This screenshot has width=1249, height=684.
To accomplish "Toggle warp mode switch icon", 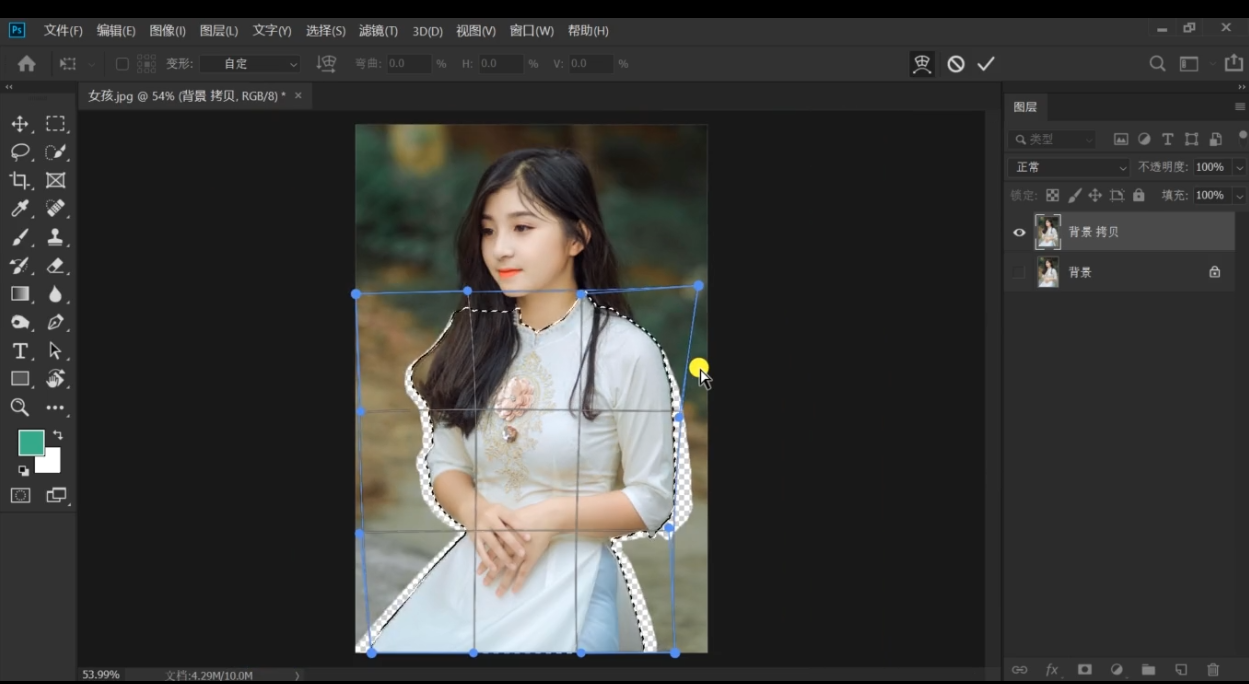I will pyautogui.click(x=922, y=64).
